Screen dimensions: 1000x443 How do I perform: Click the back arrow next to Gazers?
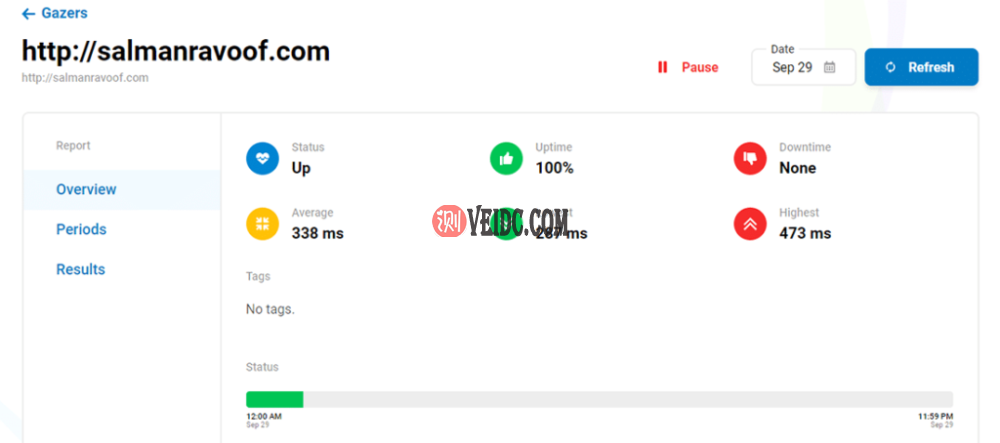pyautogui.click(x=28, y=13)
